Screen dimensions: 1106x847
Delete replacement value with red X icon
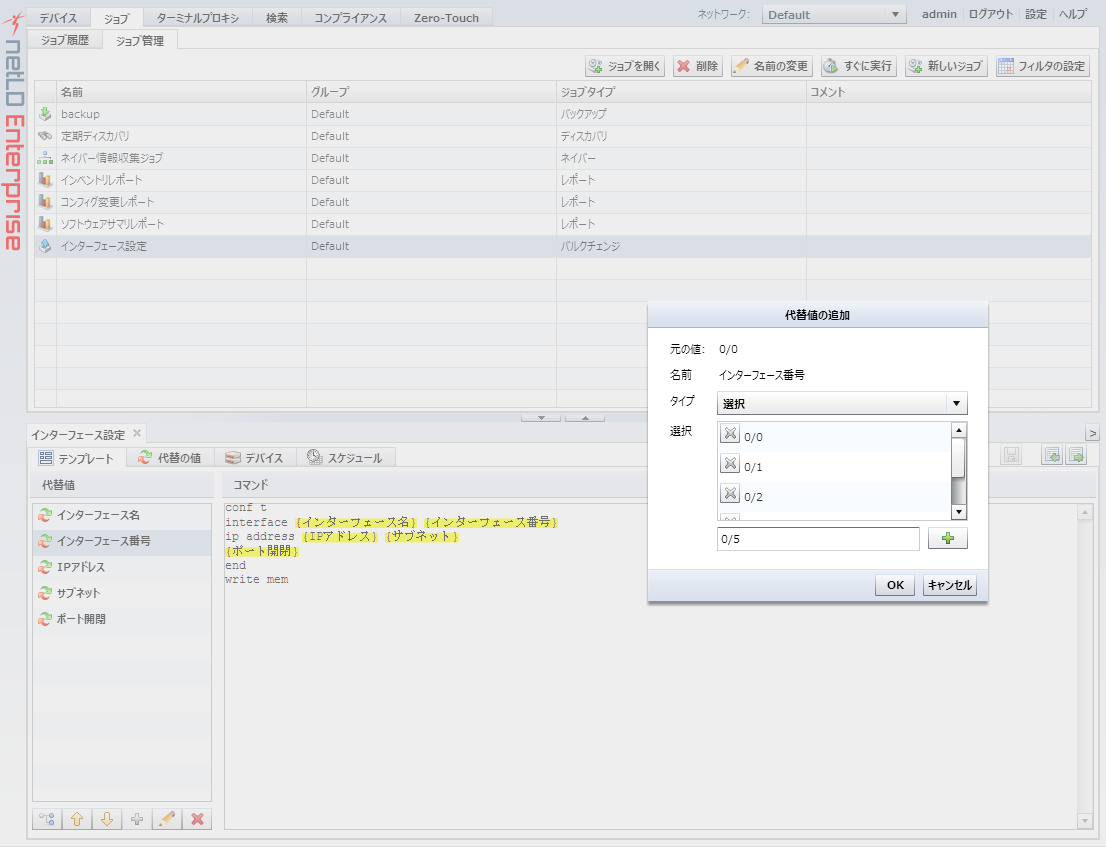[198, 819]
